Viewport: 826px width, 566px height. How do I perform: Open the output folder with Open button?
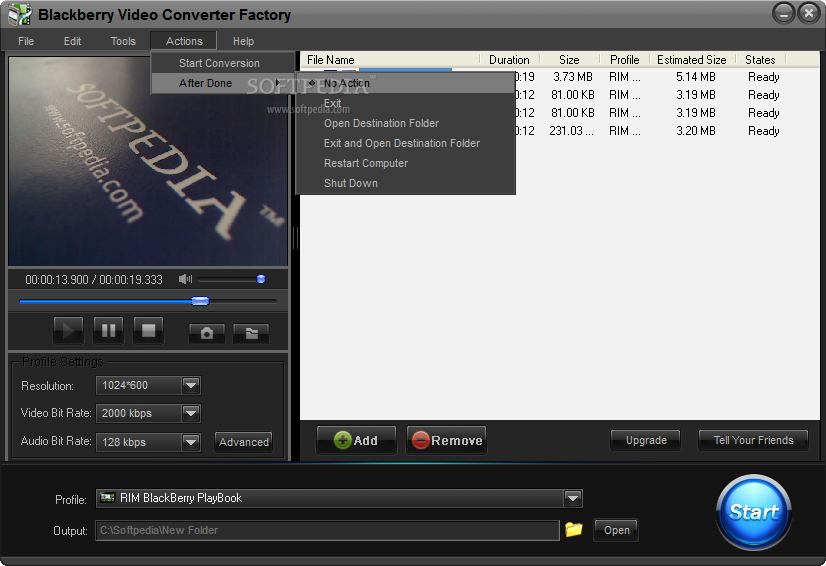616,530
